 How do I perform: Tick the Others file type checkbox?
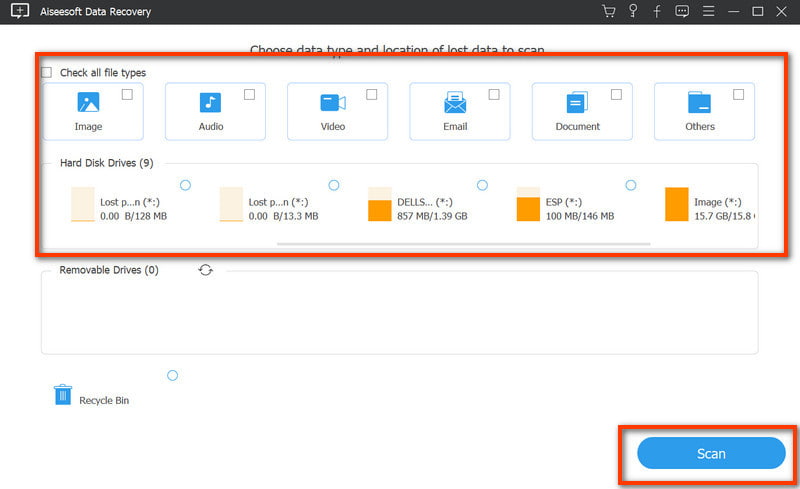pyautogui.click(x=738, y=94)
